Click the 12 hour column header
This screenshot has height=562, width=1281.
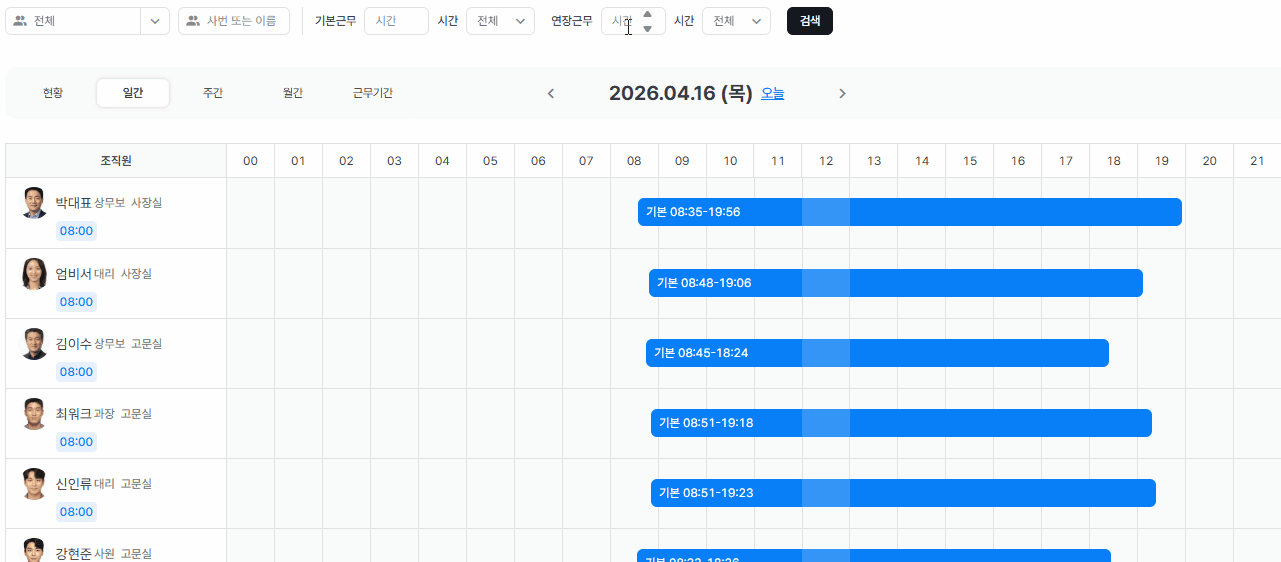(826, 161)
